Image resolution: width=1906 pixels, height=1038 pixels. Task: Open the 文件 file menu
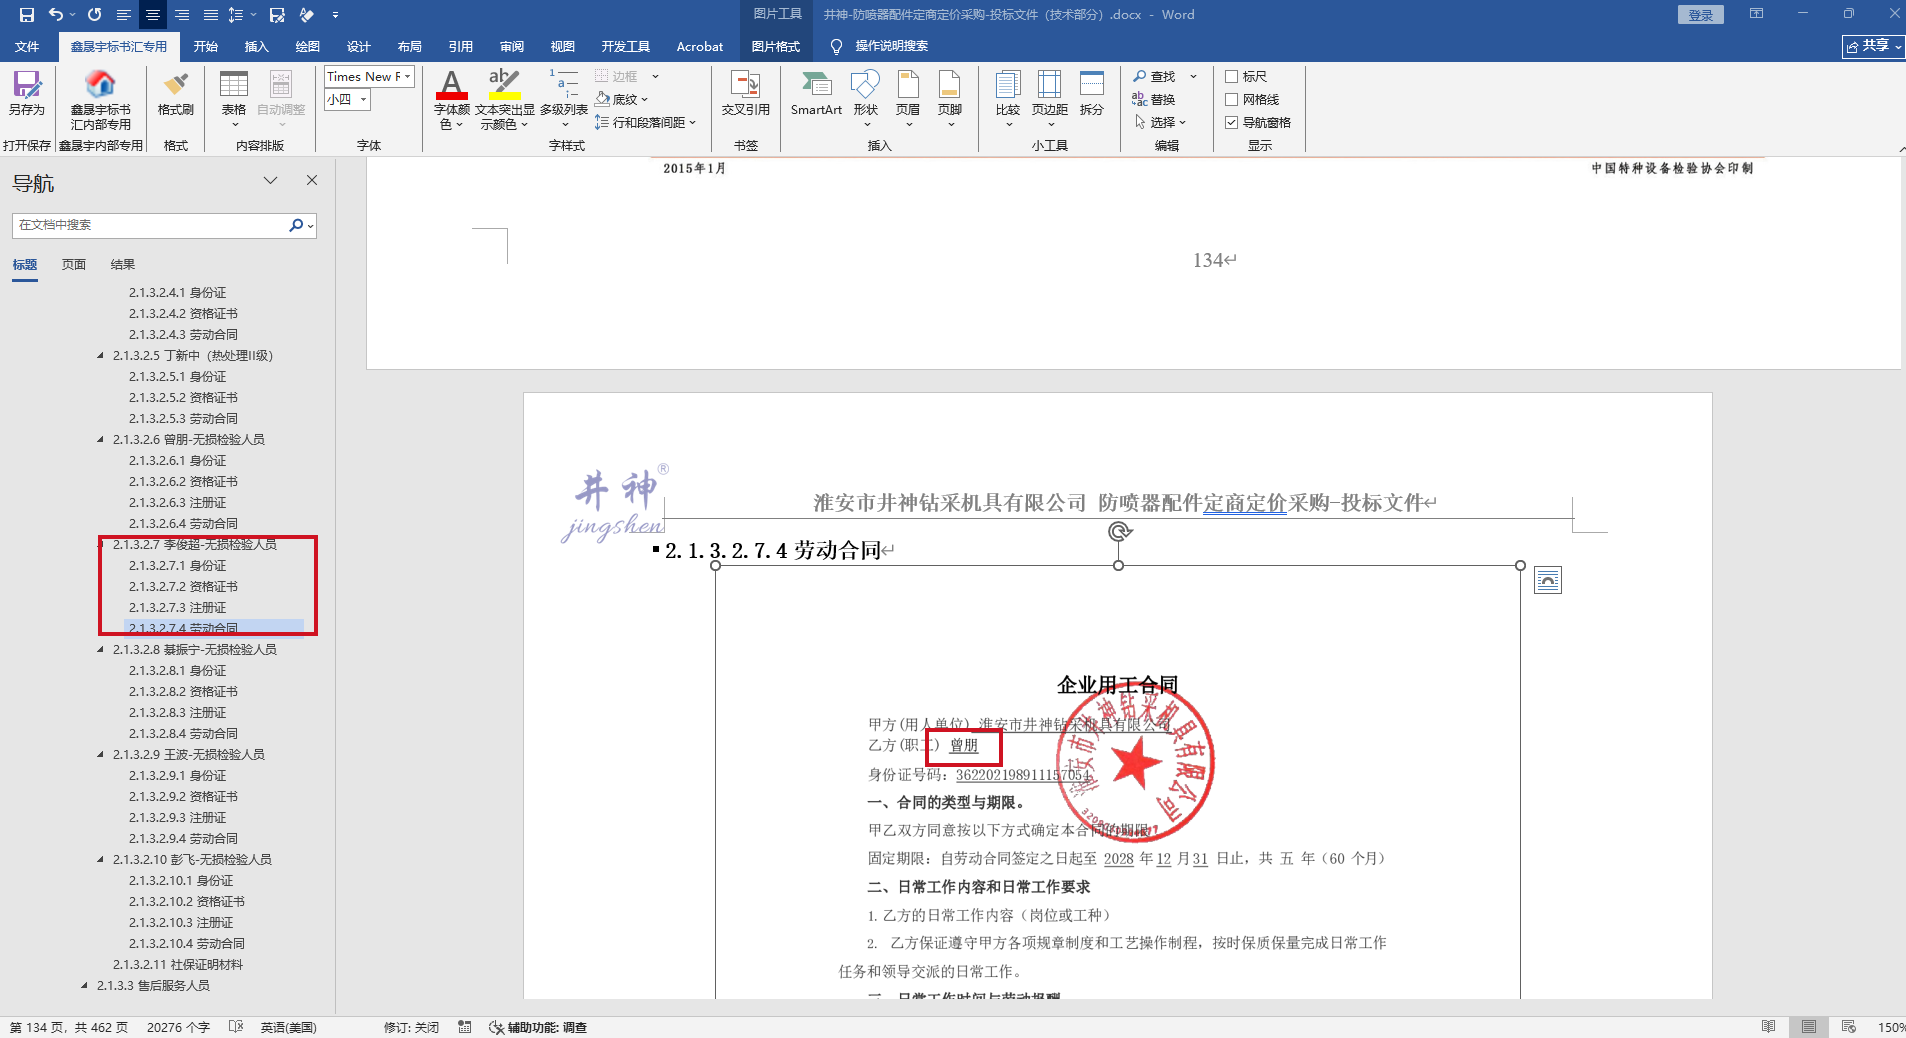coord(27,46)
